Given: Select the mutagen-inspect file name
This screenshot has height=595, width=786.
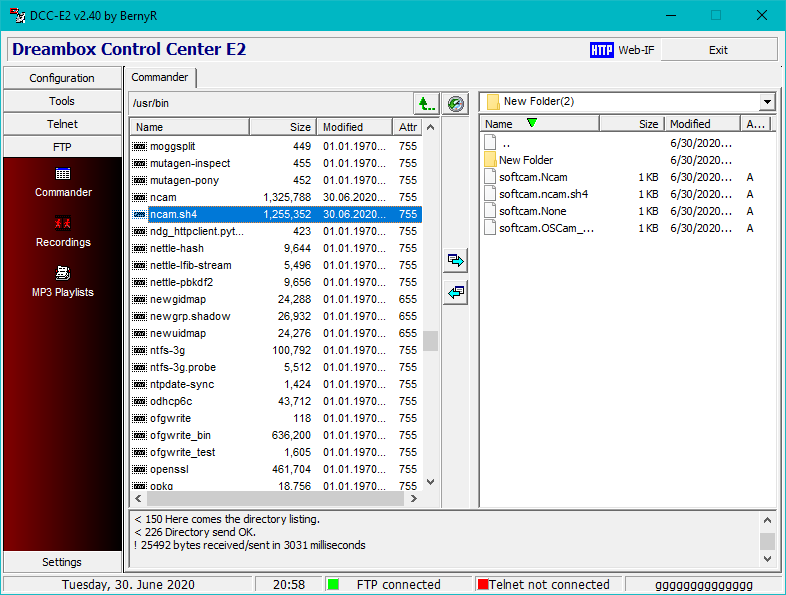Looking at the screenshot, I should point(190,163).
